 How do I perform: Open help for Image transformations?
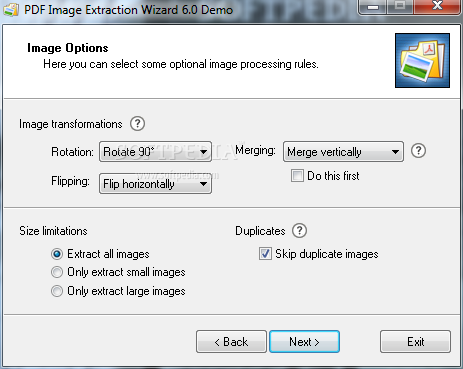click(x=137, y=124)
